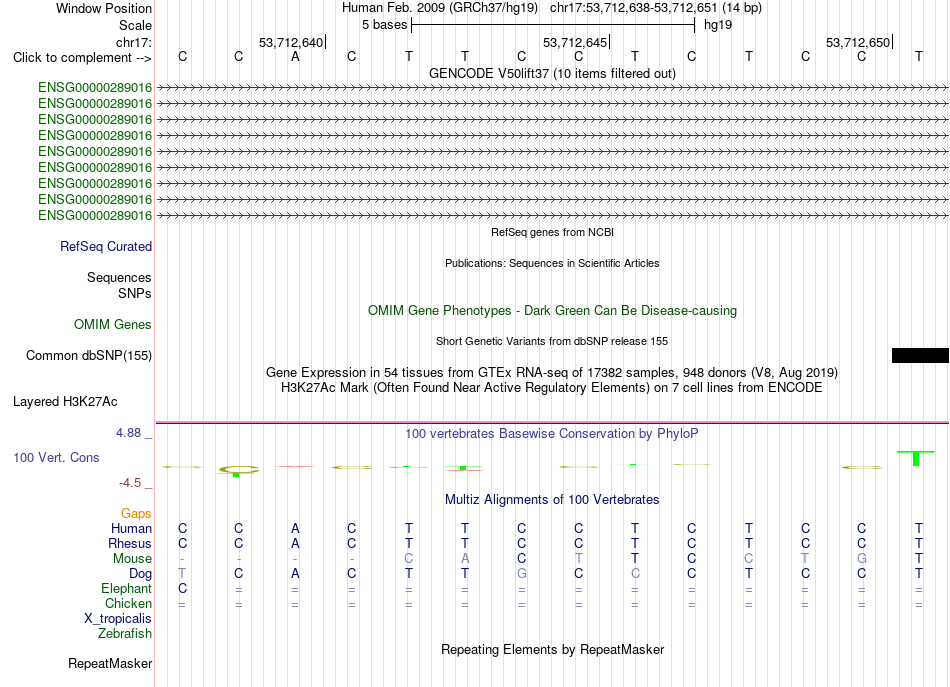Image resolution: width=950 pixels, height=687 pixels.
Task: Open 'Short Genetic Variants from dbSNP release 155' title
Action: click(x=552, y=341)
